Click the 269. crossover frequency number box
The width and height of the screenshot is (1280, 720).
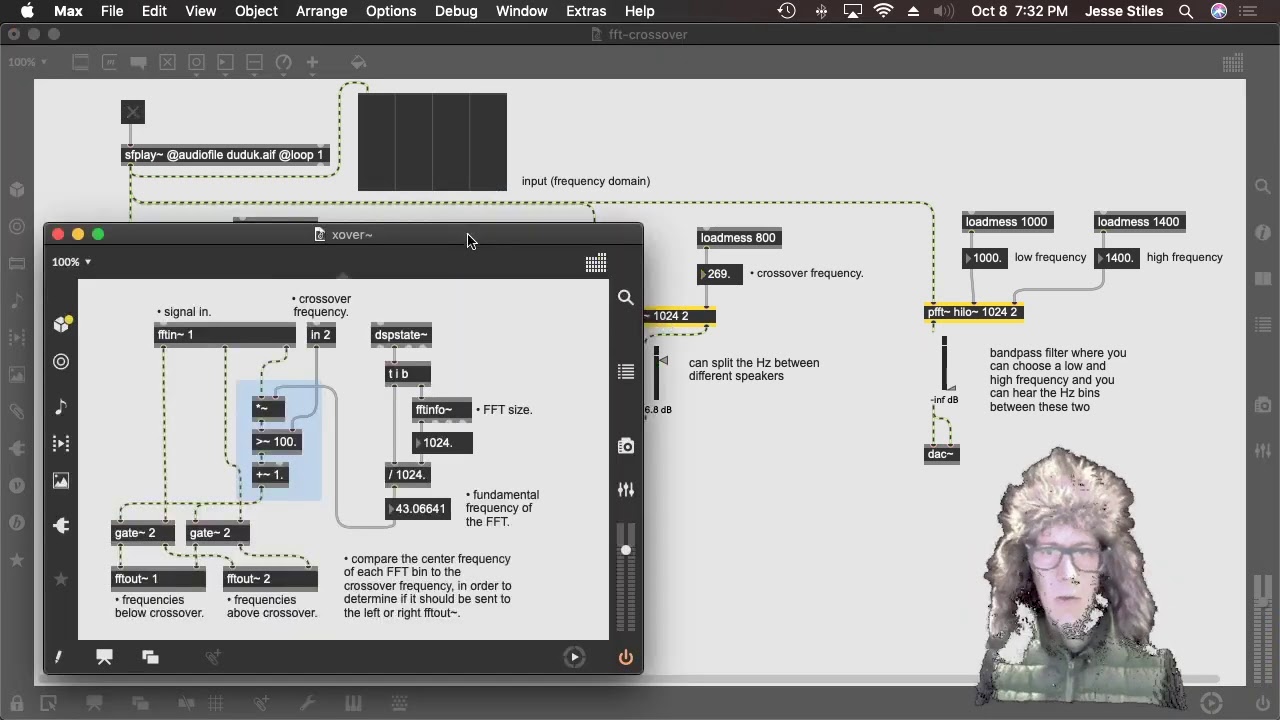click(x=720, y=274)
